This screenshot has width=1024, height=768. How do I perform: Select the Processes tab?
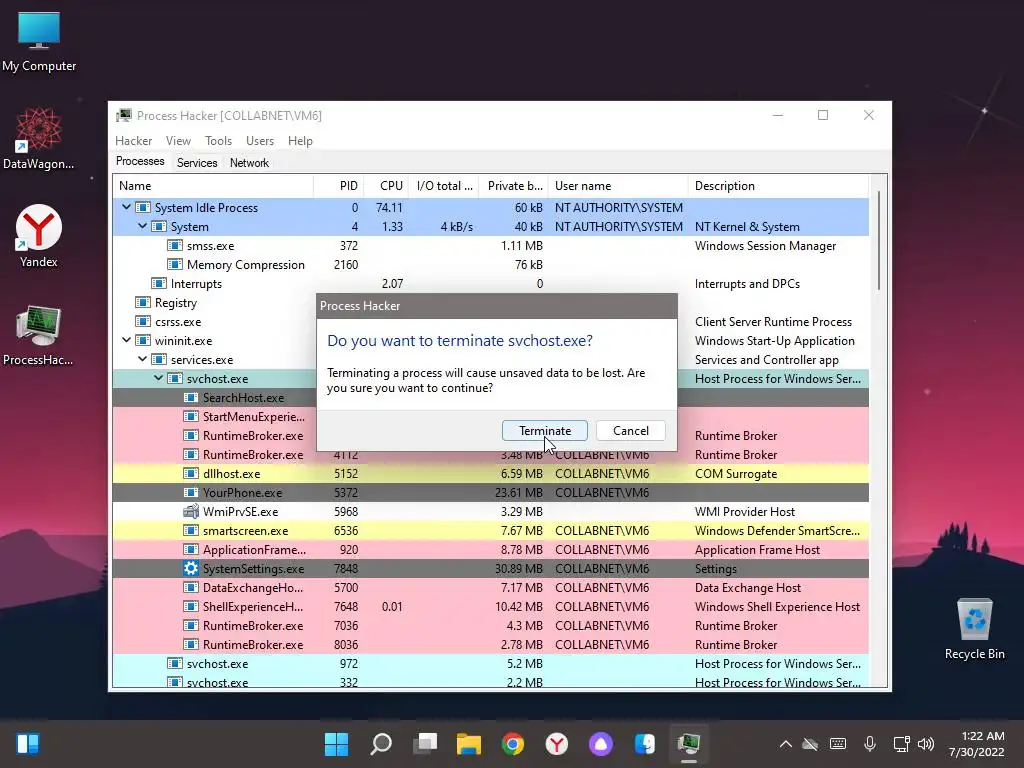(140, 161)
